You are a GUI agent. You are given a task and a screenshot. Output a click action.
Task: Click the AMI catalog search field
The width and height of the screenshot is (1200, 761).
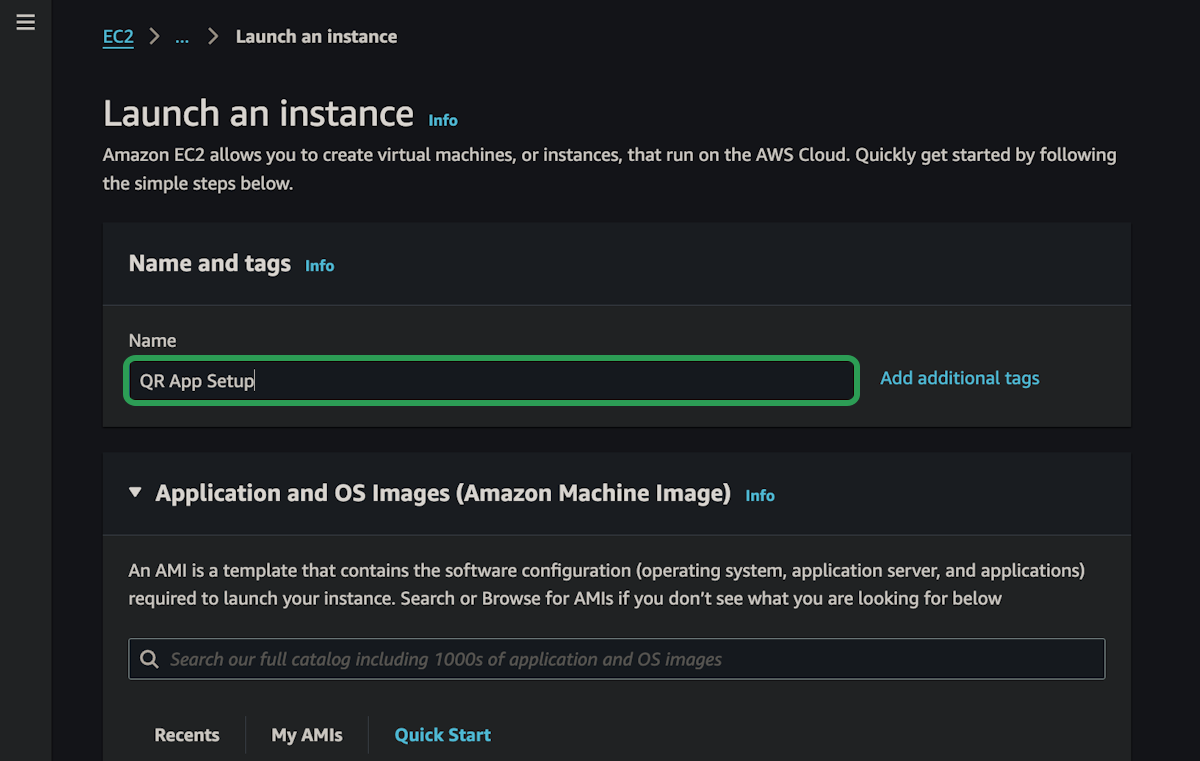click(617, 659)
